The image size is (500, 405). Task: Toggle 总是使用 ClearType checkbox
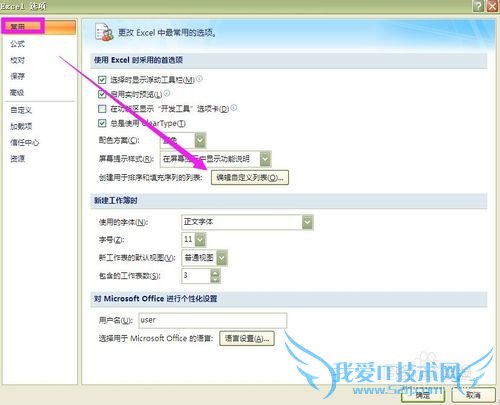pyautogui.click(x=102, y=123)
